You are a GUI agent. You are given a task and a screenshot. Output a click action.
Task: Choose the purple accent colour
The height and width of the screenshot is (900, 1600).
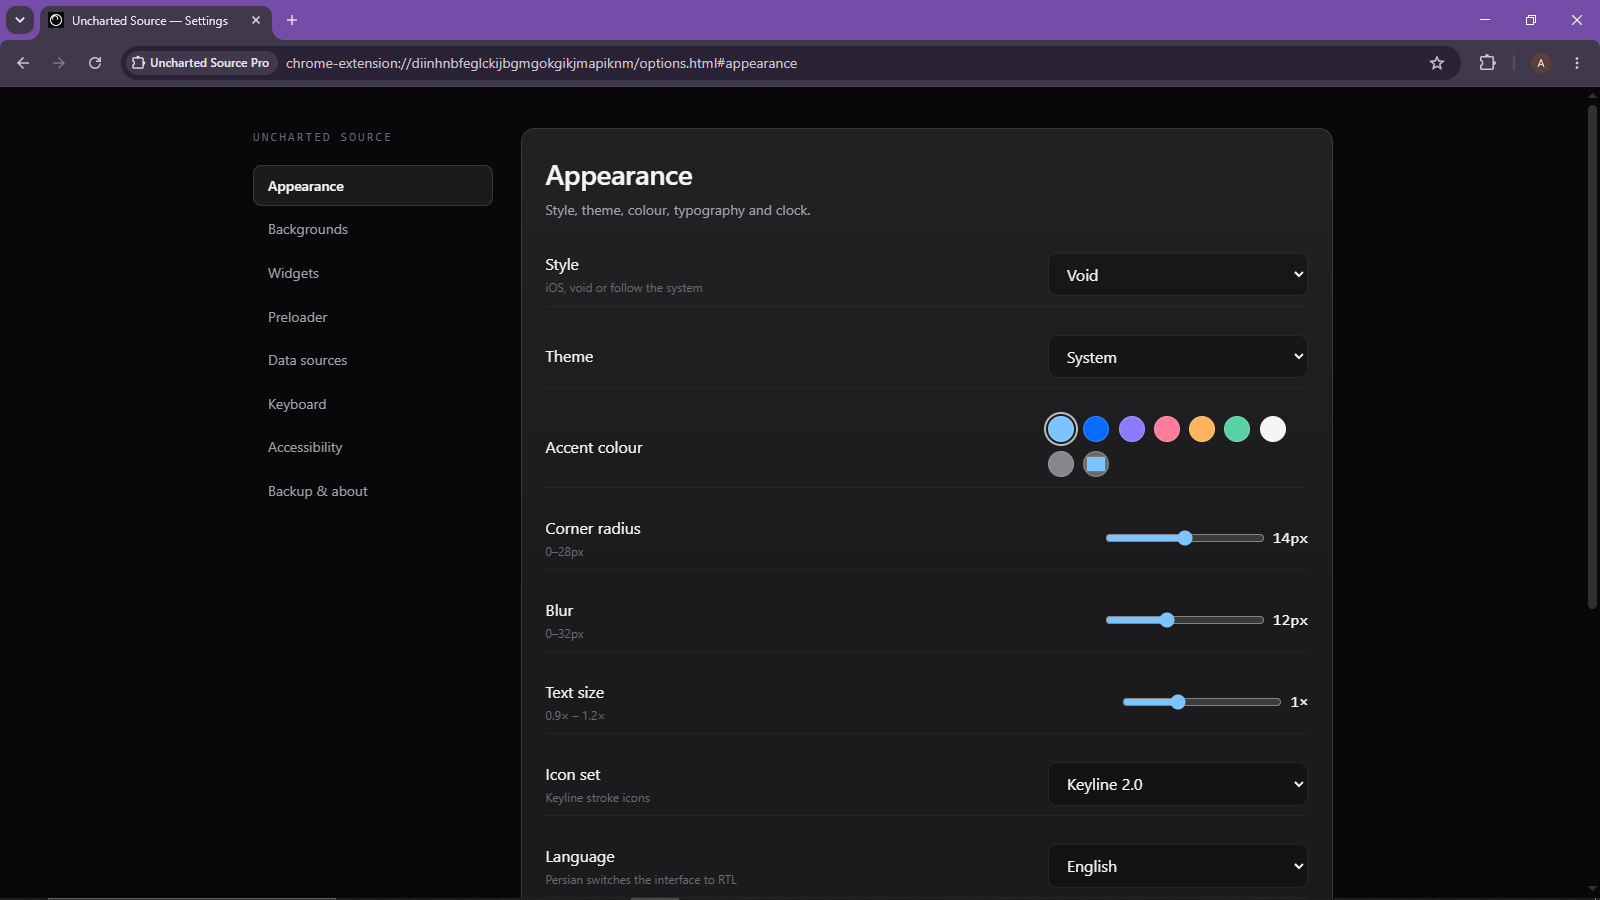pos(1132,429)
